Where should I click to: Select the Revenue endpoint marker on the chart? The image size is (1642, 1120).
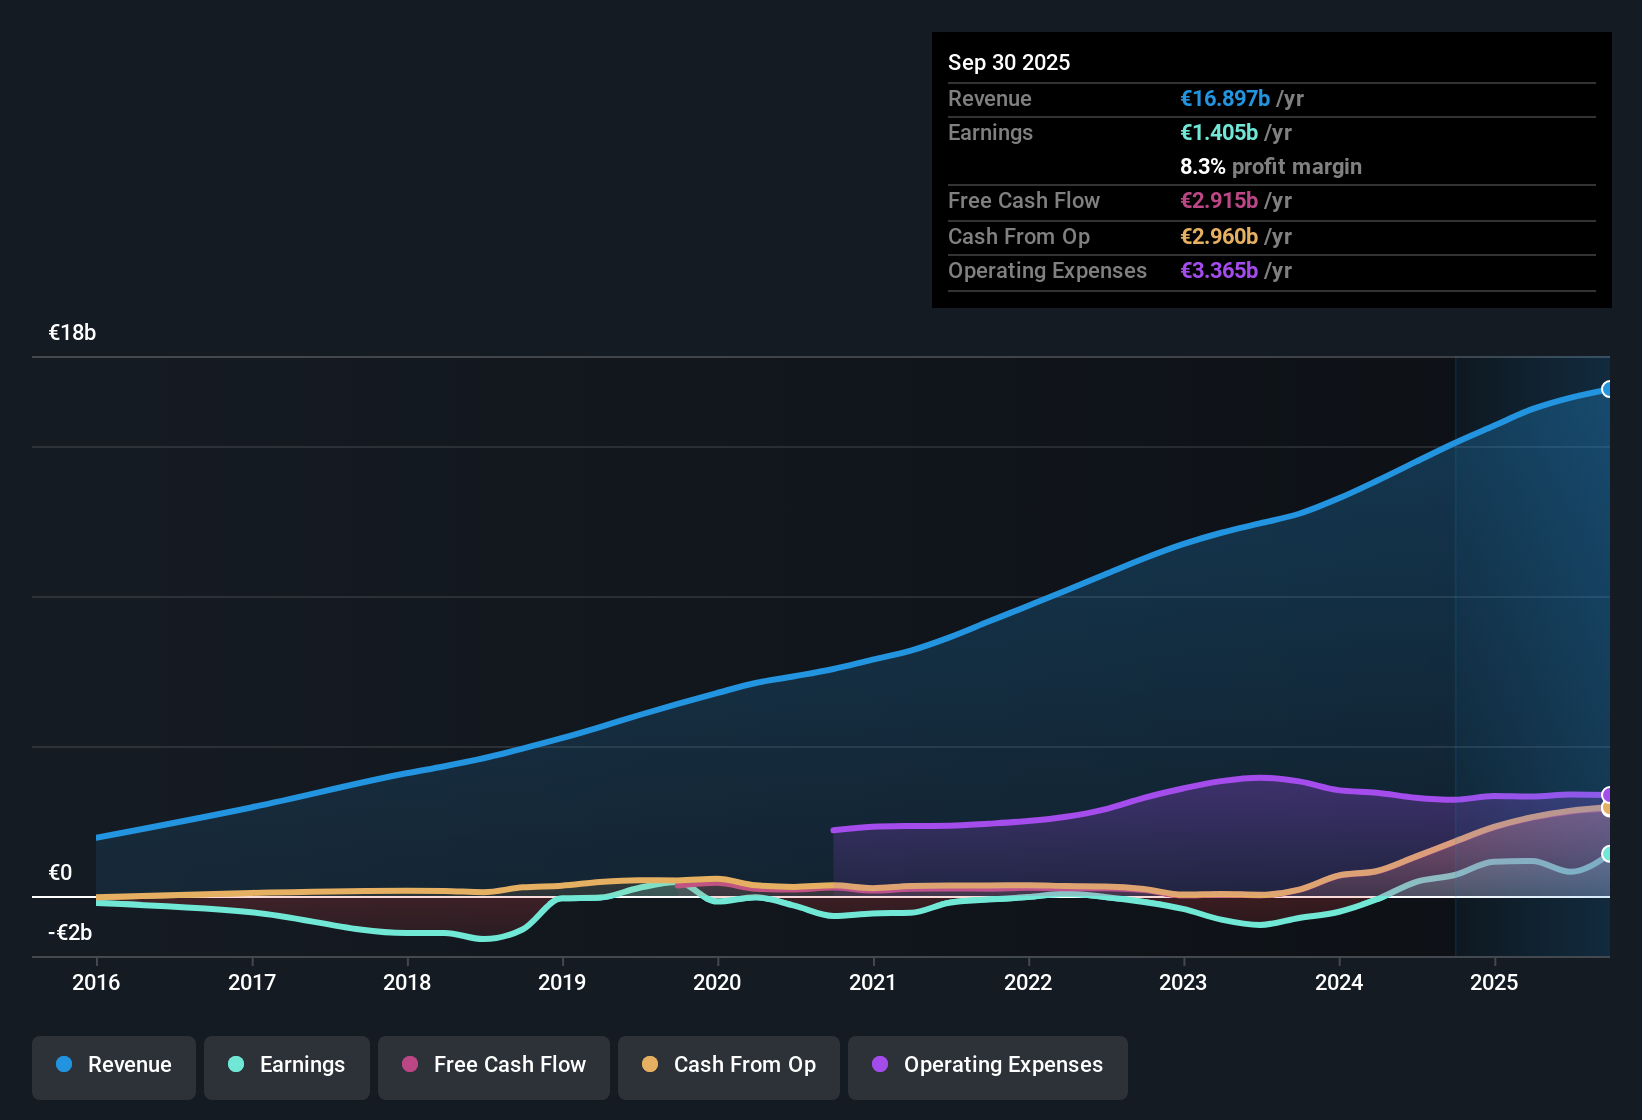tap(1608, 388)
